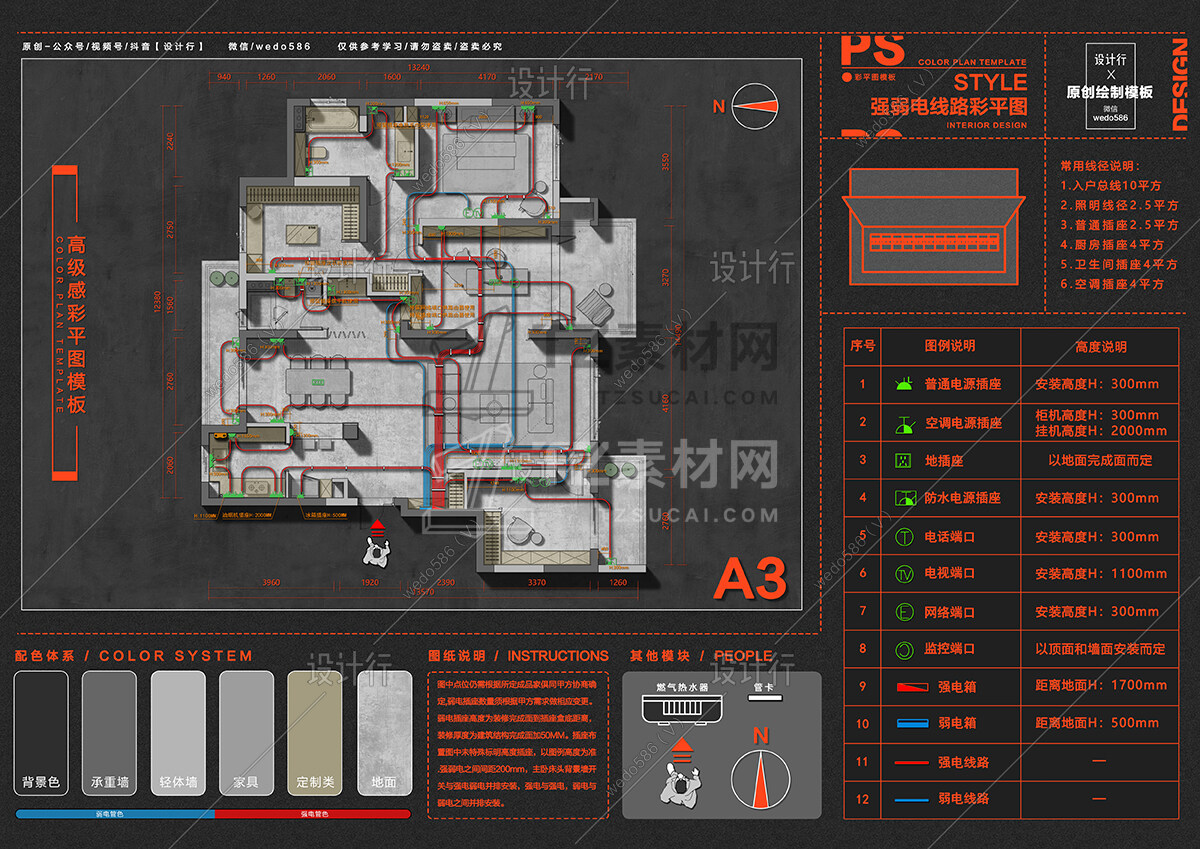Select the 窗卡 bar symbol
Screen dimensions: 1200x849
click(x=766, y=700)
